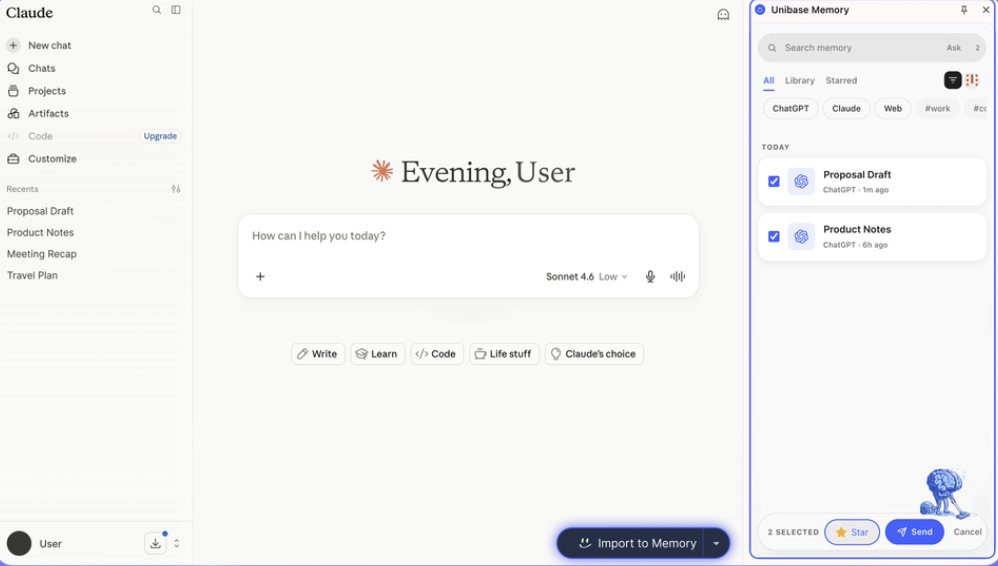
Task: Star the selected memories
Action: pos(852,532)
